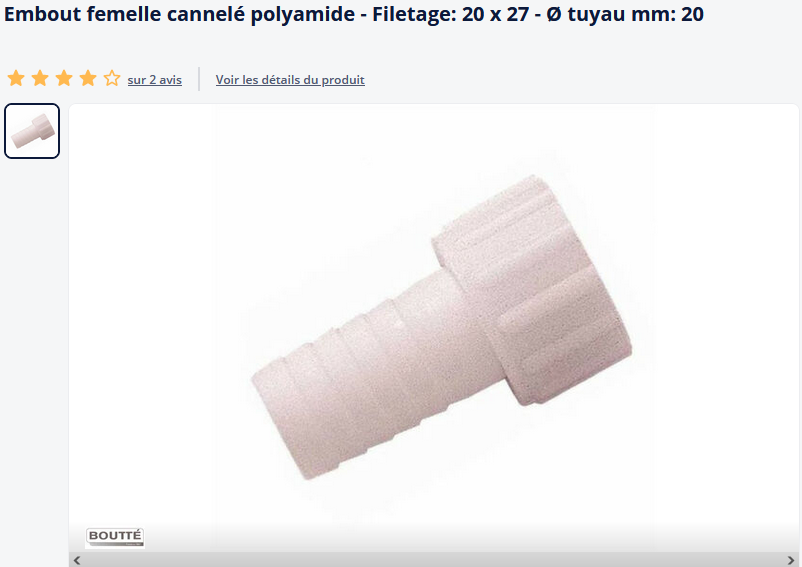
Task: Open 'Voir les détails du produit' link
Action: click(x=290, y=80)
